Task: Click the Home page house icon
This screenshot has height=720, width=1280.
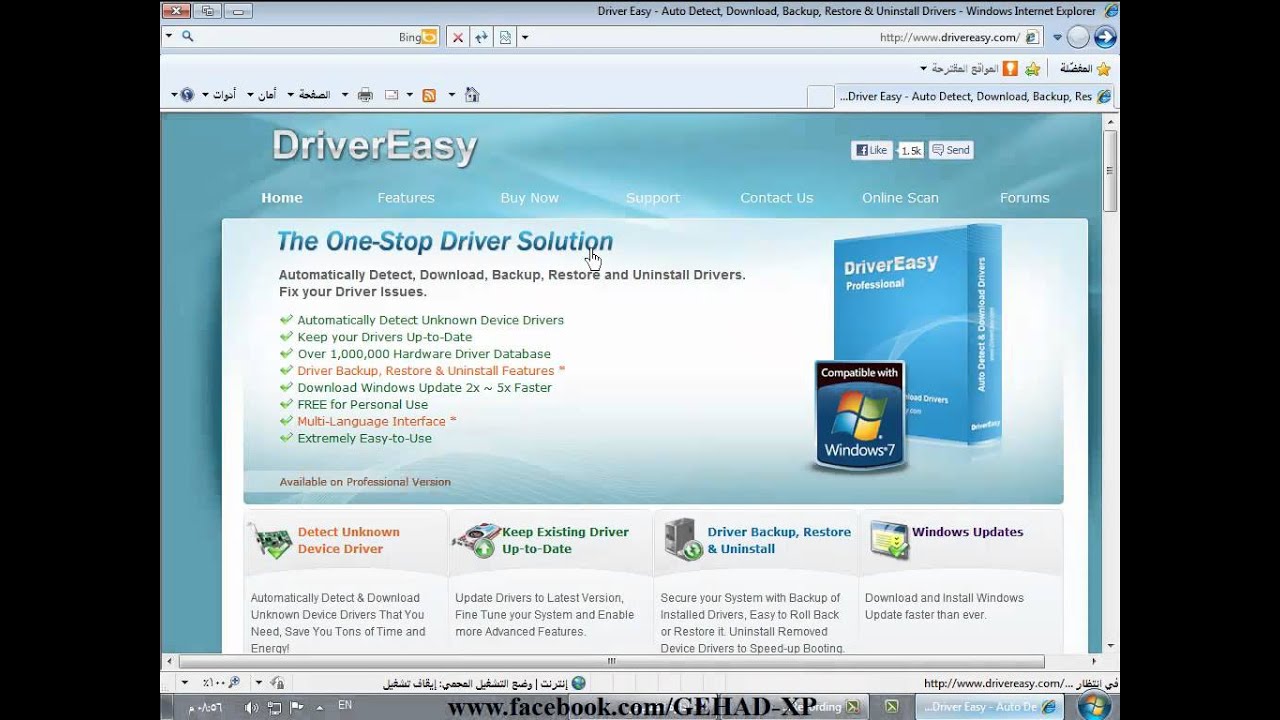Action: click(x=472, y=94)
